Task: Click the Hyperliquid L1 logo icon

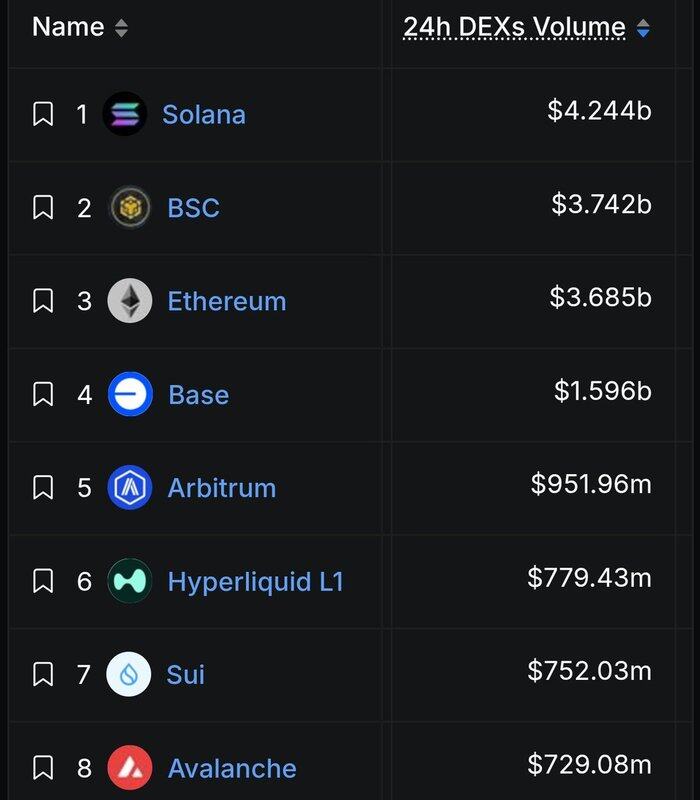Action: [x=130, y=581]
